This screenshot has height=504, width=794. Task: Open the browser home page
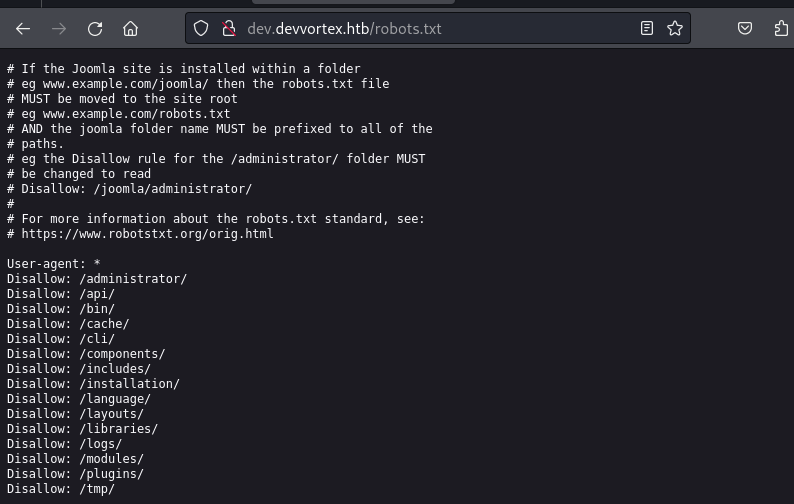[130, 29]
